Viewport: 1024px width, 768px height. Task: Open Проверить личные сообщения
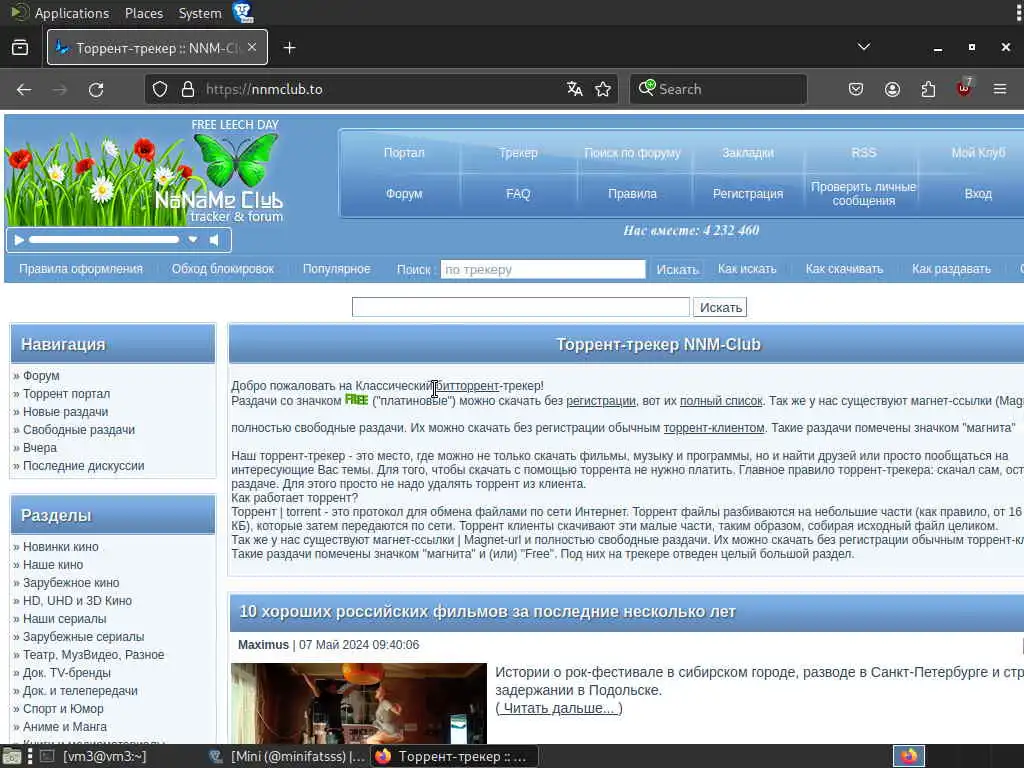coord(863,194)
